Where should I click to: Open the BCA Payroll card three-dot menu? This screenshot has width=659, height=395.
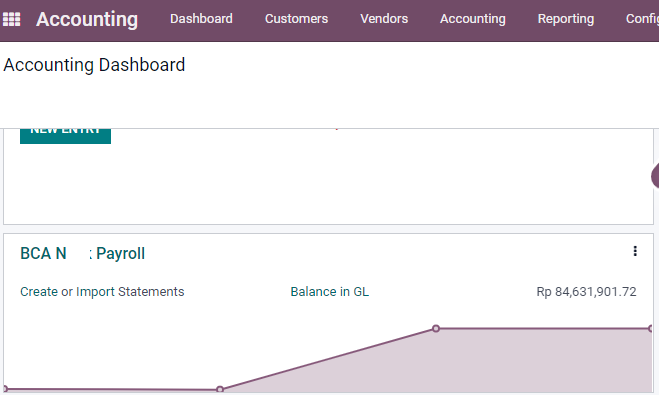[635, 251]
